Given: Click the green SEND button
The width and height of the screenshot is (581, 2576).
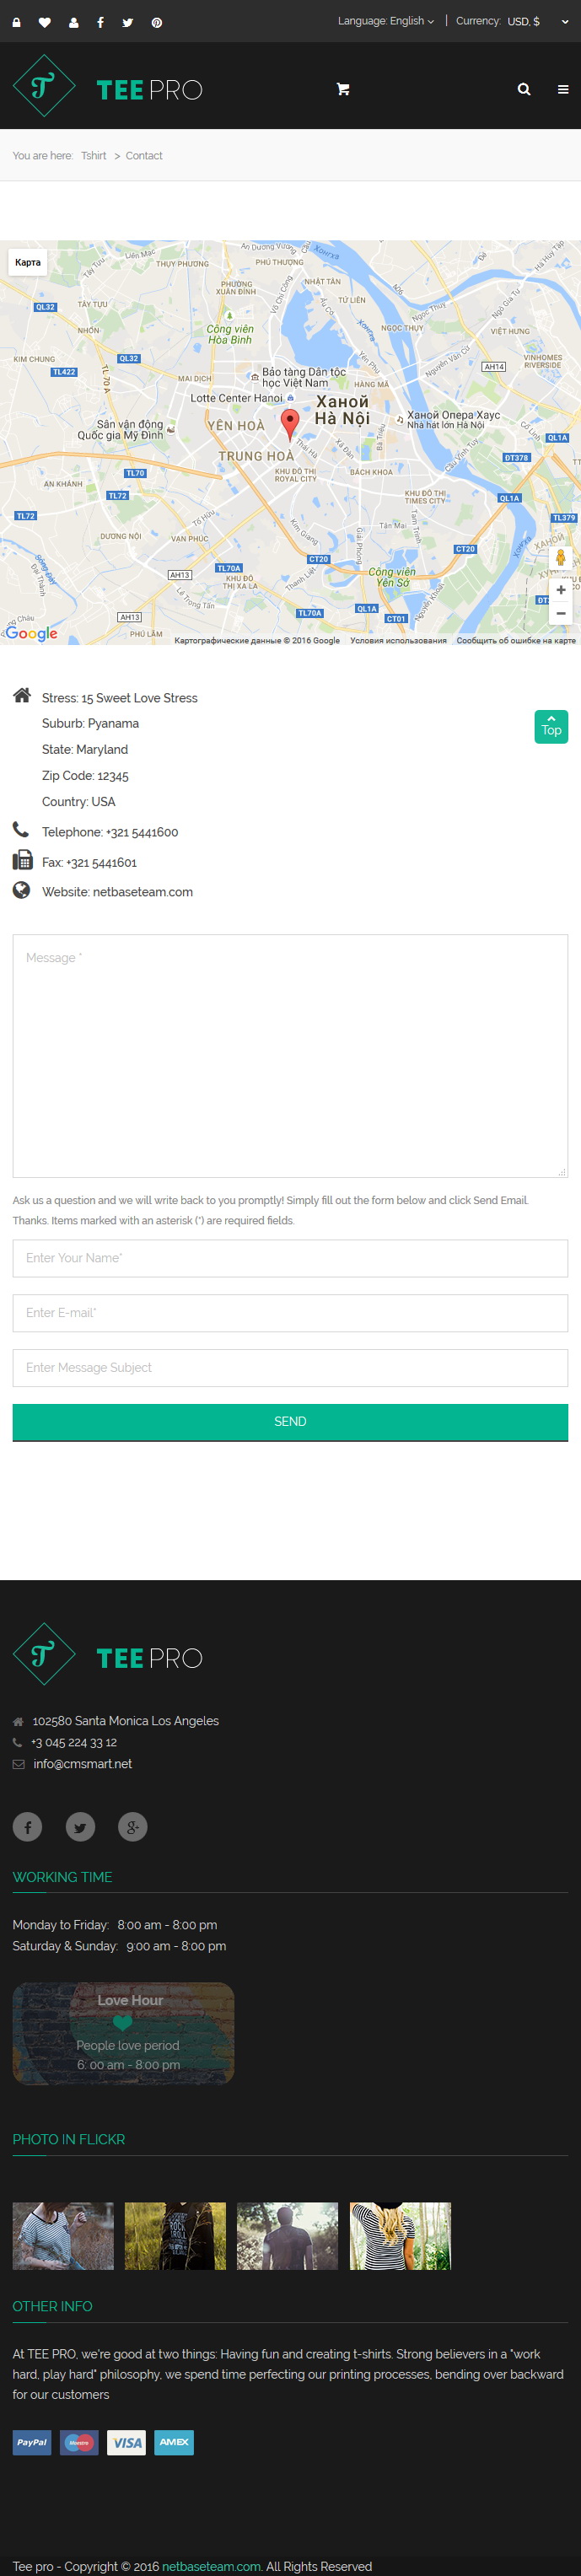Looking at the screenshot, I should 290,1422.
